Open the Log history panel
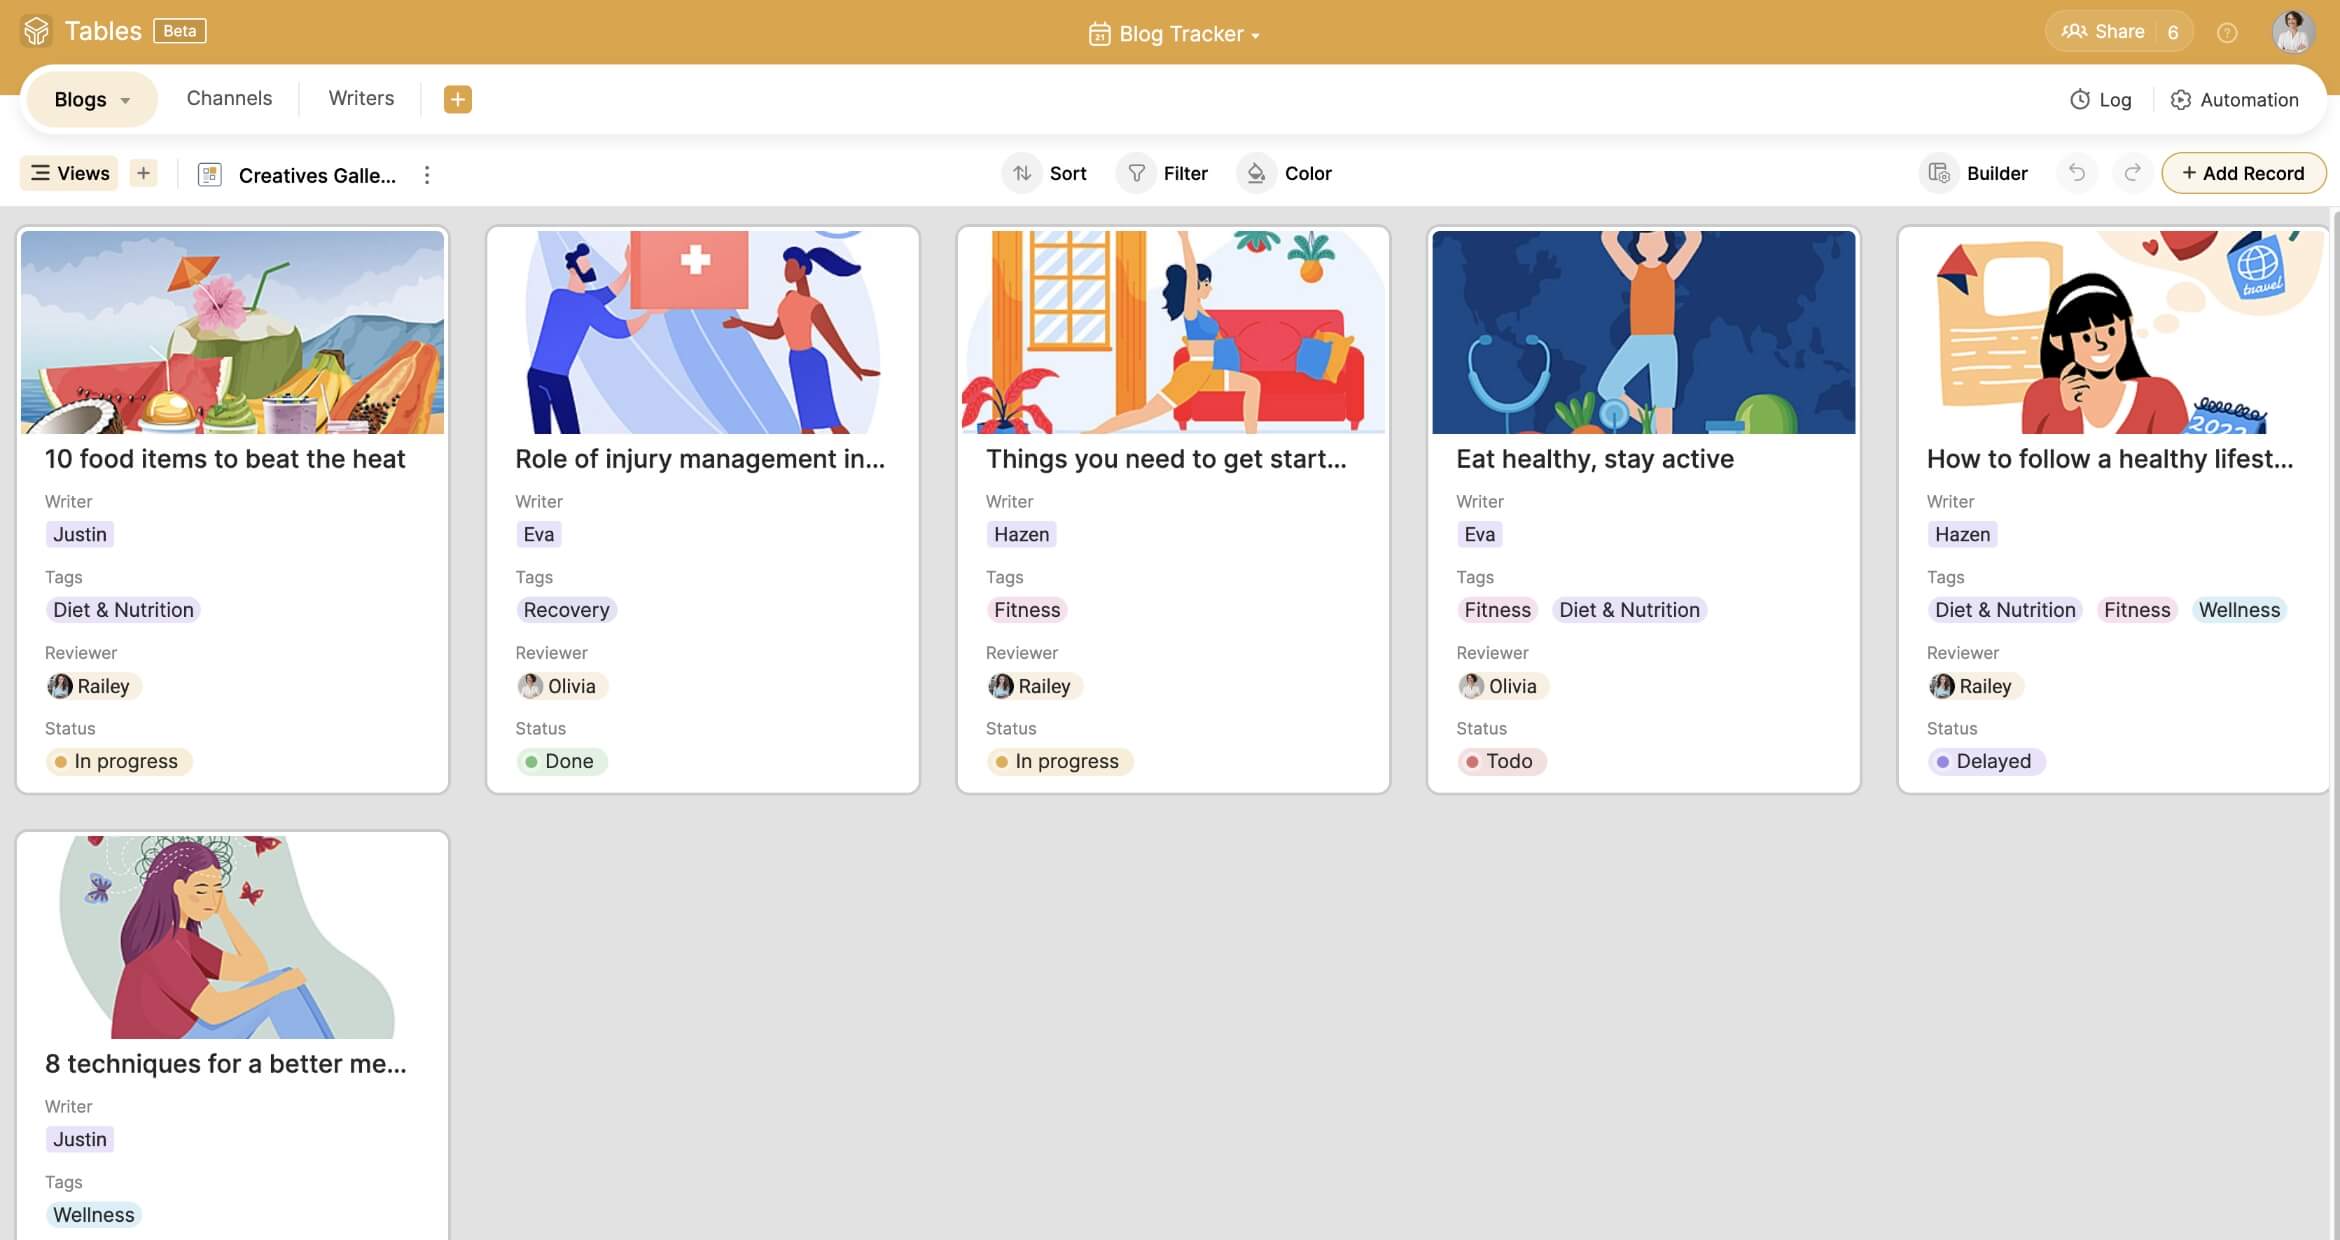The image size is (2340, 1240). coord(2100,99)
